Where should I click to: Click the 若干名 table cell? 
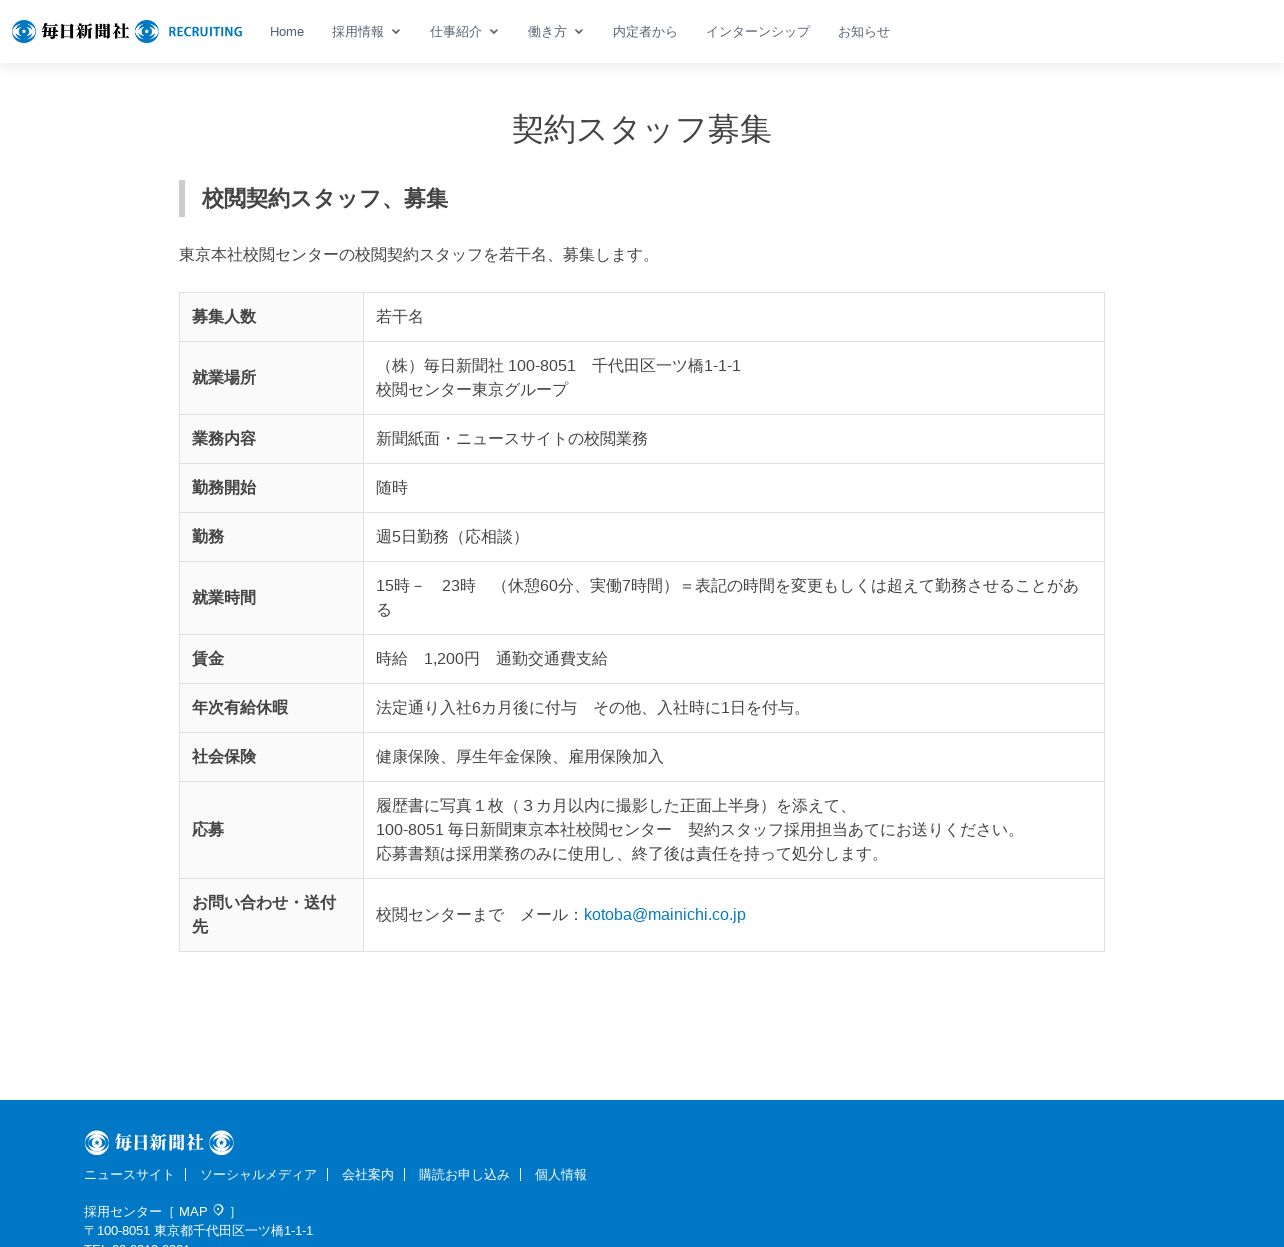point(734,317)
